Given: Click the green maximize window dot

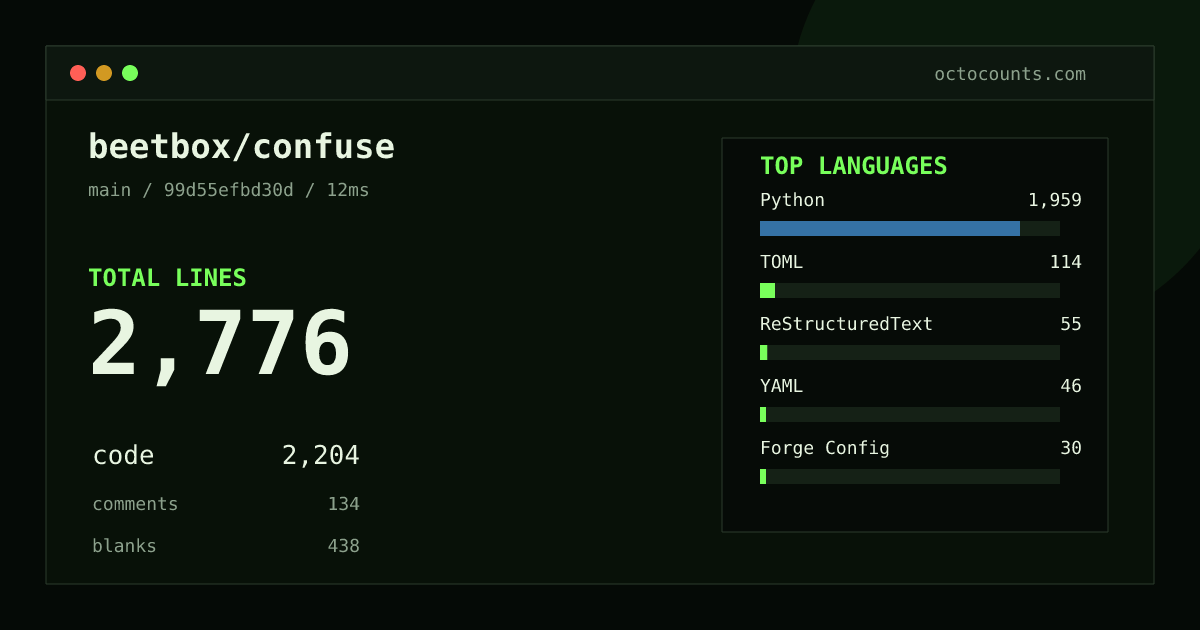Looking at the screenshot, I should (130, 73).
